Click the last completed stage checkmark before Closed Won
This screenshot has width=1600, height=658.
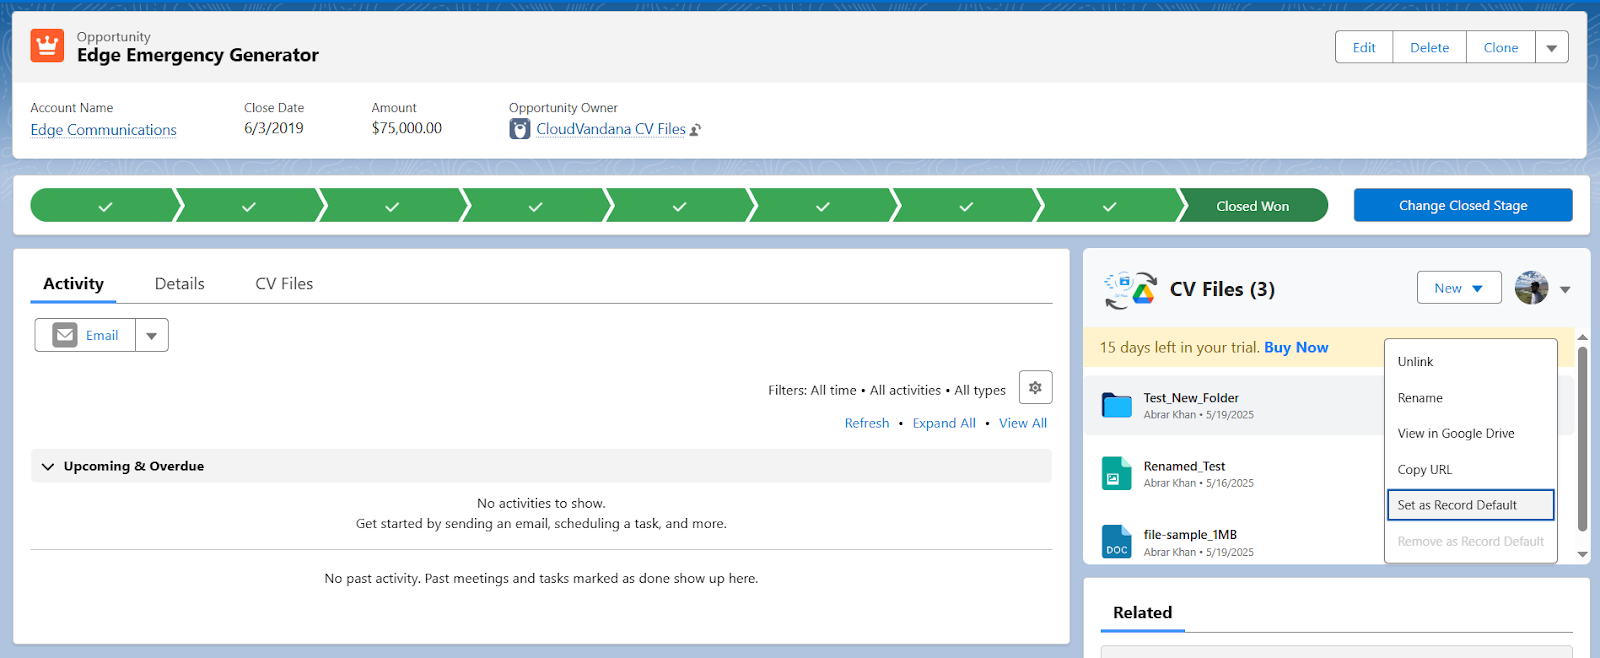coord(1109,206)
